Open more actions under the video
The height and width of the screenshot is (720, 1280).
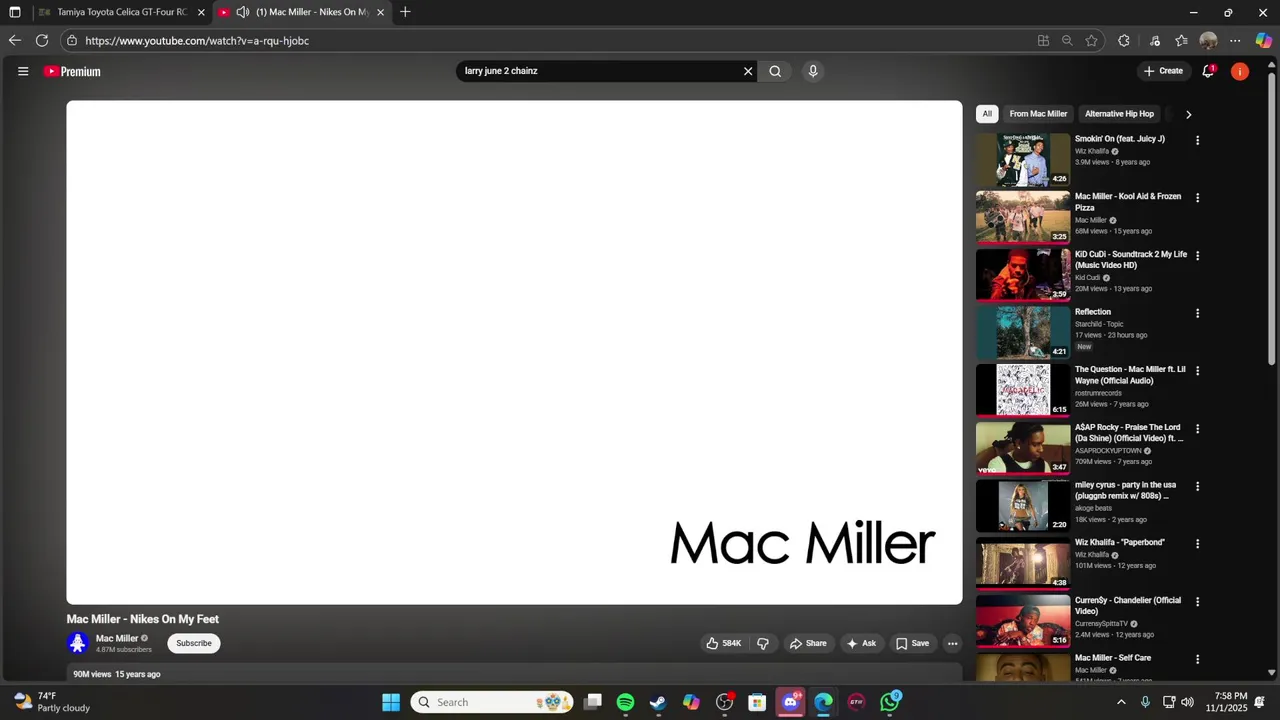coord(952,643)
